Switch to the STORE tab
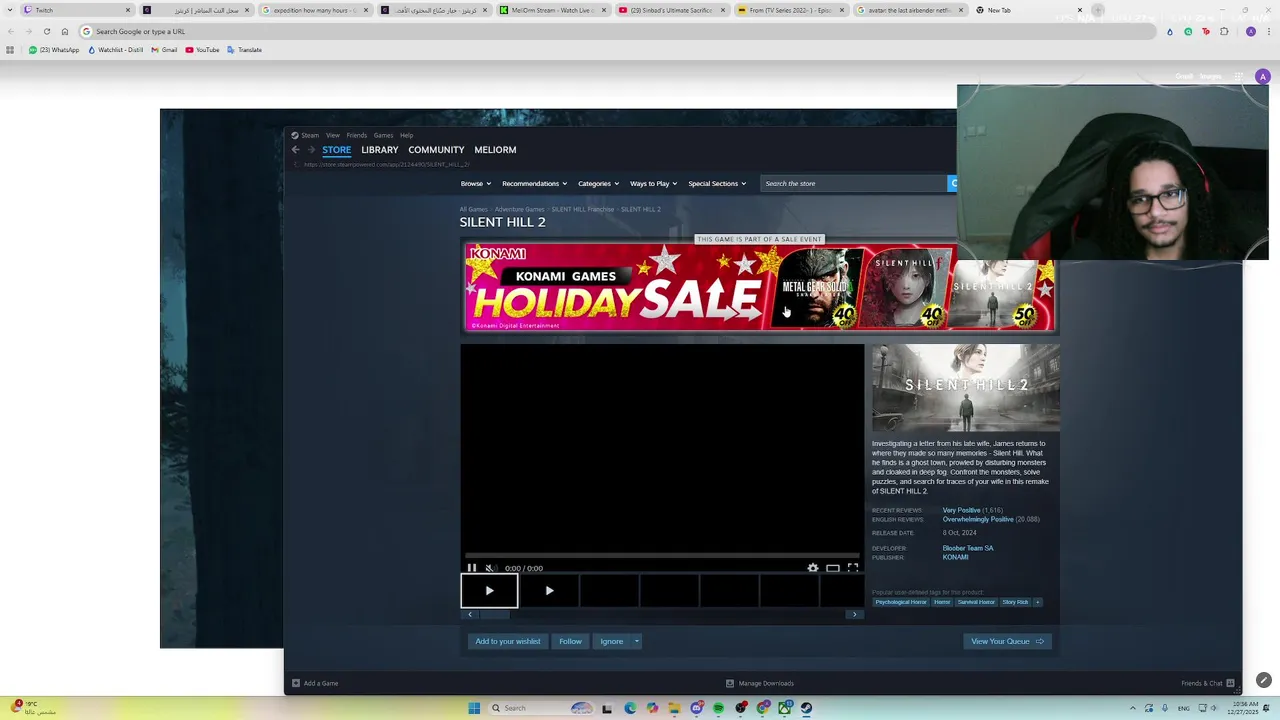The image size is (1280, 720). coord(336,150)
